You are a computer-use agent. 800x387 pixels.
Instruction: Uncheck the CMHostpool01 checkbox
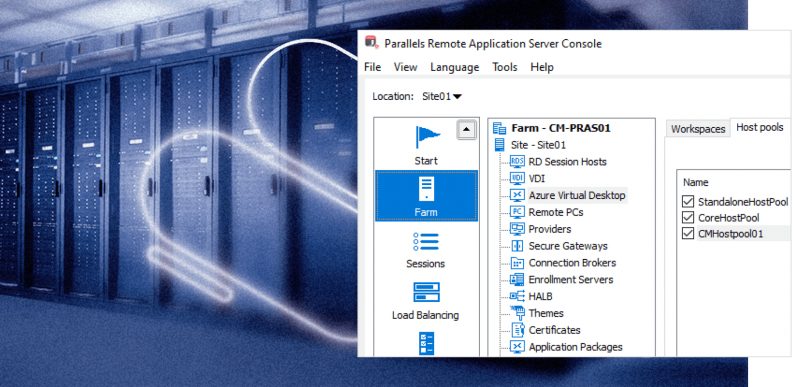pyautogui.click(x=688, y=234)
